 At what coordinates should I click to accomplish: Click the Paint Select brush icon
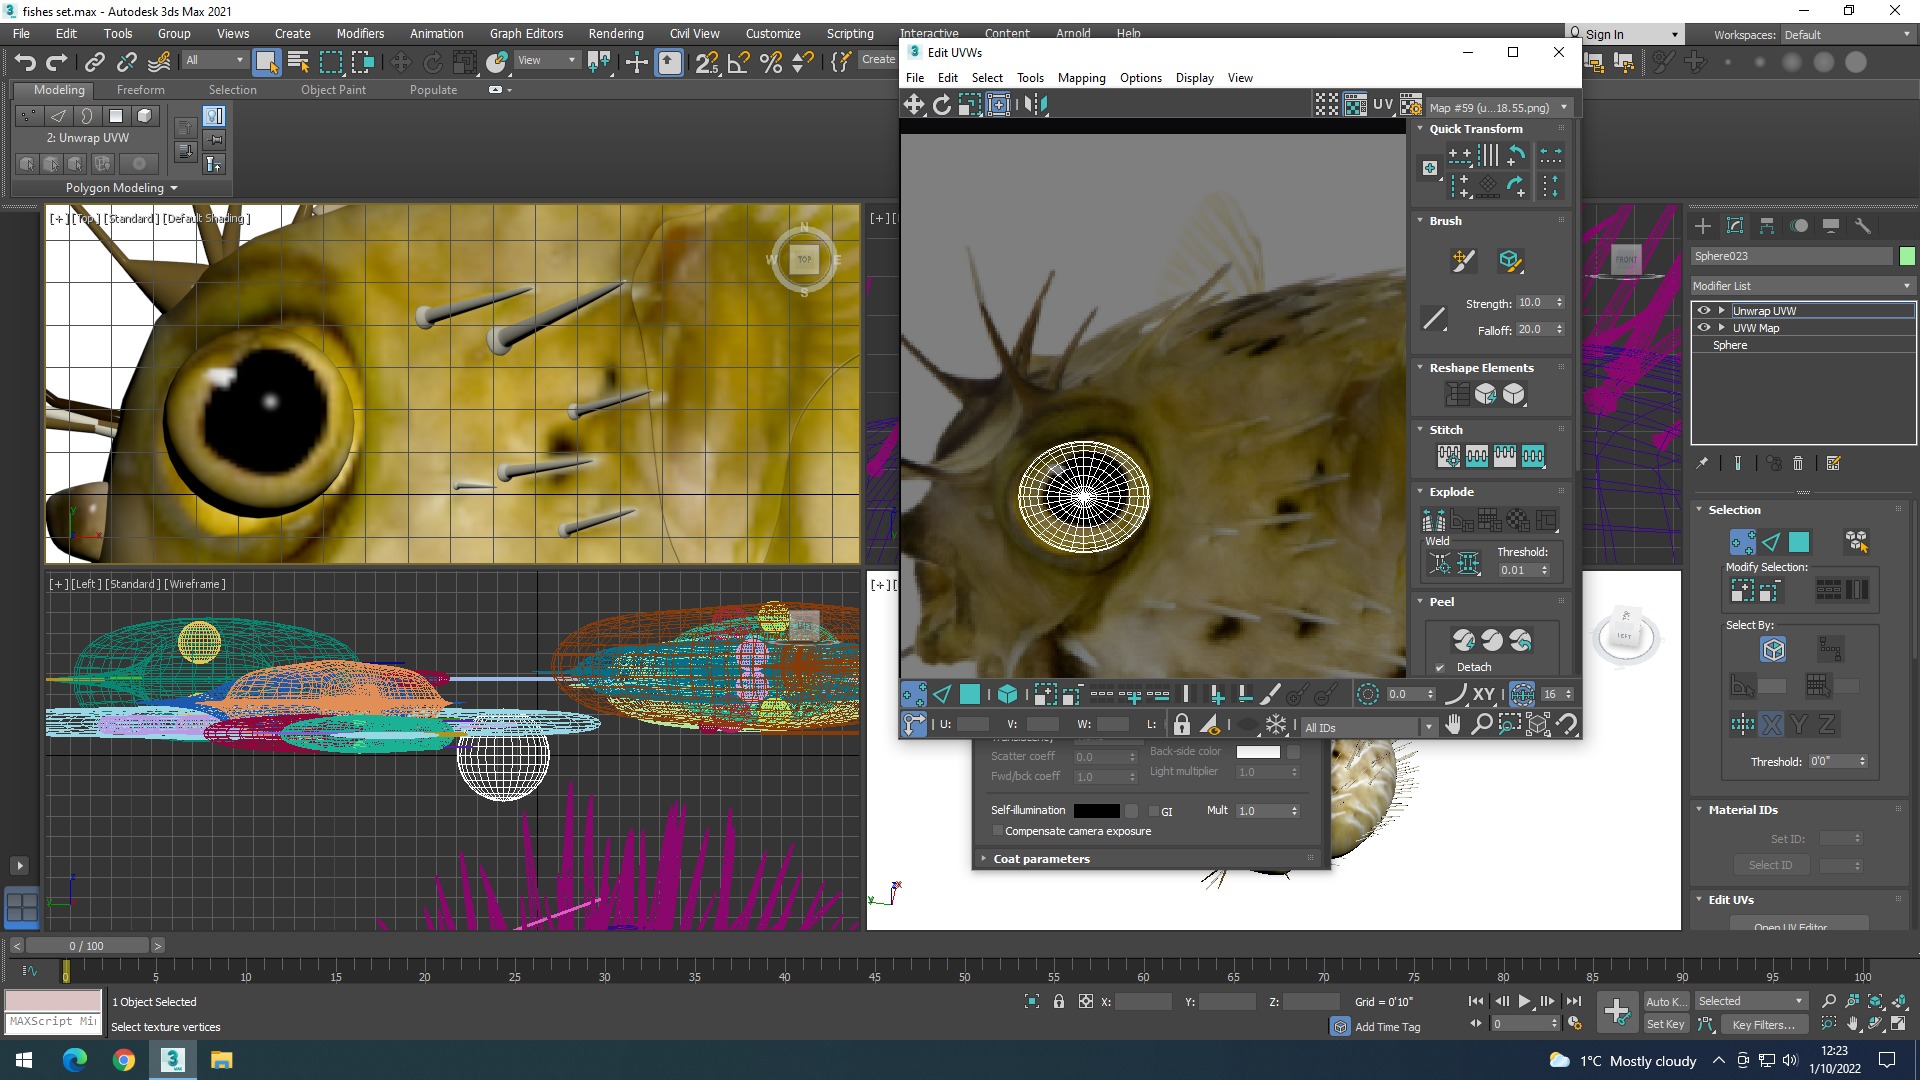(x=1270, y=694)
